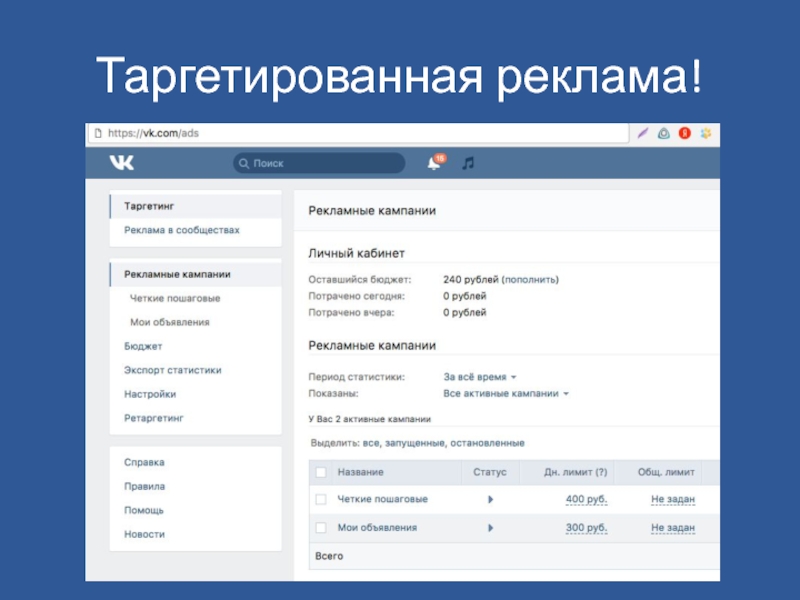The width and height of the screenshot is (800, 600).
Task: Select запущенные campaigns link
Action: pos(414,443)
